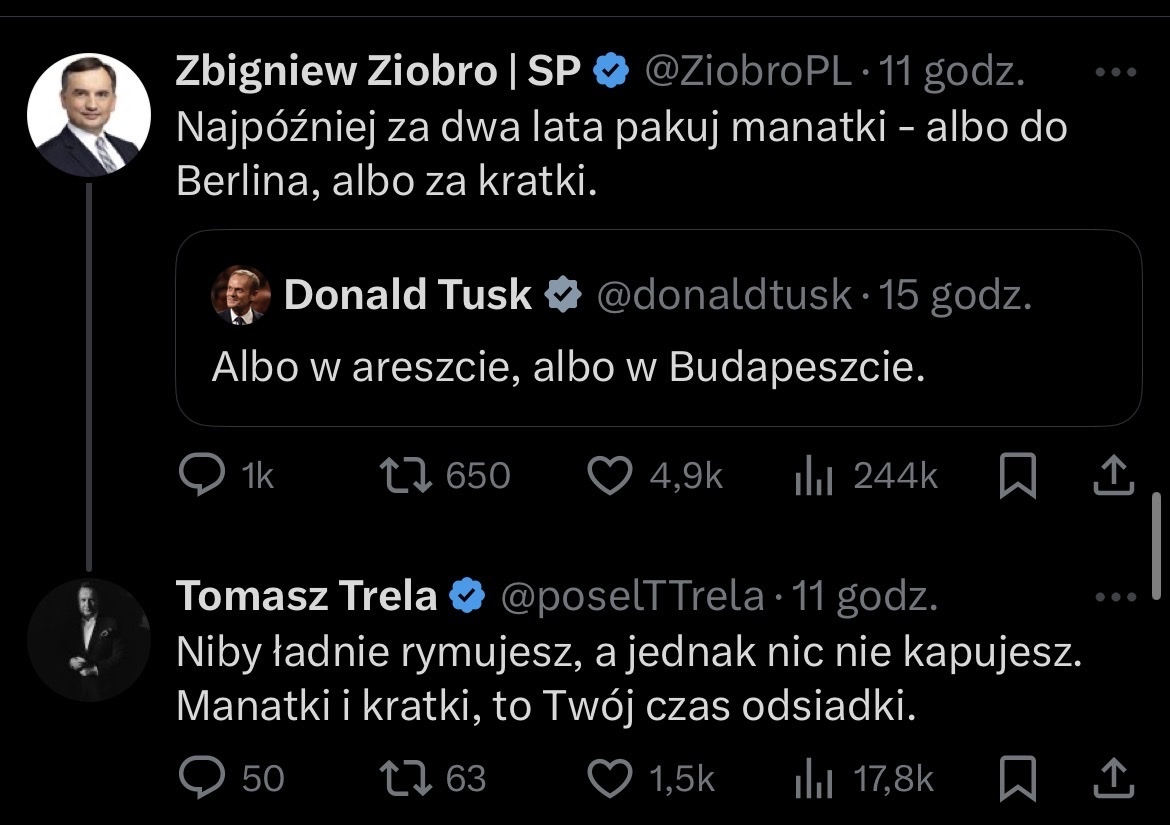
Task: Share Zbigniew Ziobro's tweet
Action: [1113, 476]
